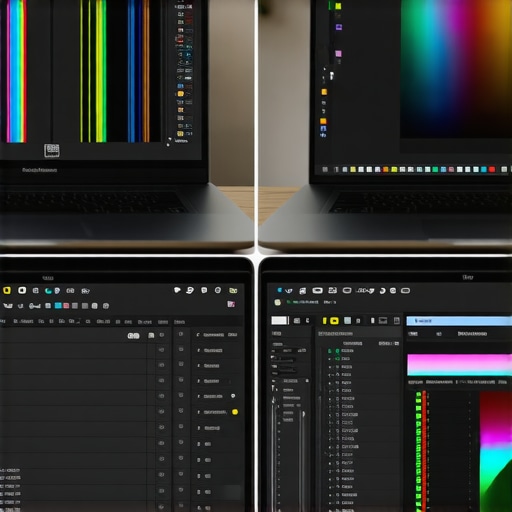Click the pink icon below the folder icon
512x512 pixels.
231,304
